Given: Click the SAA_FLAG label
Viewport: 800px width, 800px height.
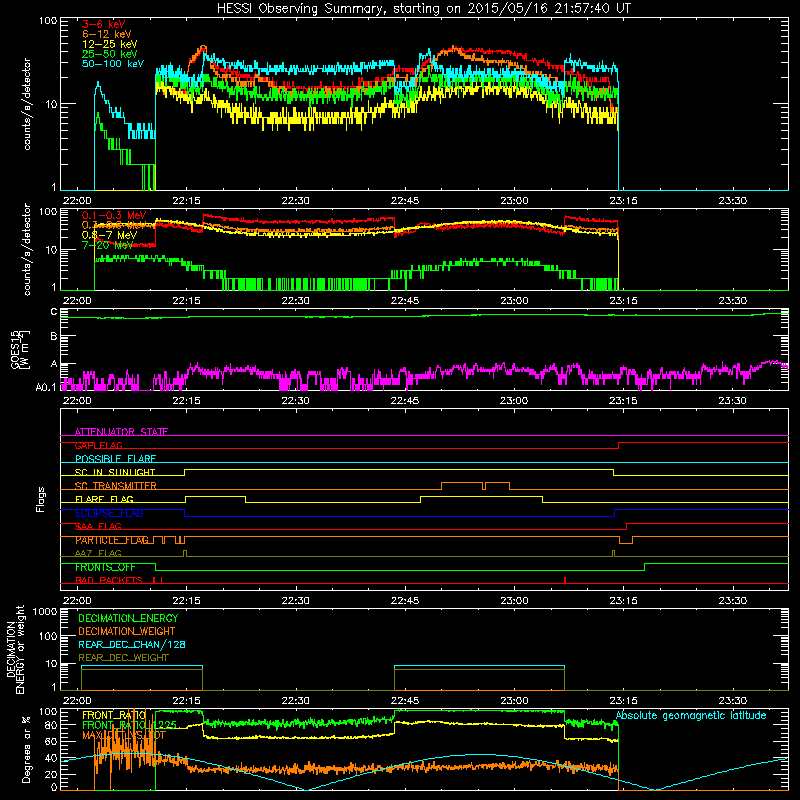Looking at the screenshot, I should pyautogui.click(x=98, y=526).
